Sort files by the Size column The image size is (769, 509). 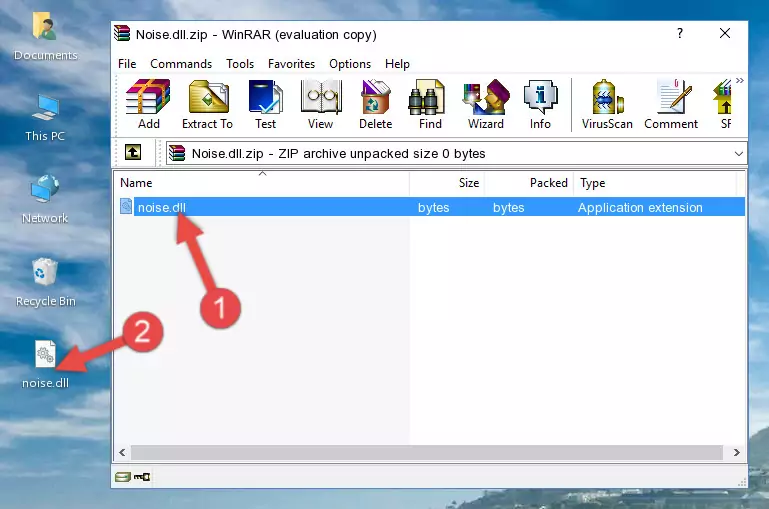point(447,183)
